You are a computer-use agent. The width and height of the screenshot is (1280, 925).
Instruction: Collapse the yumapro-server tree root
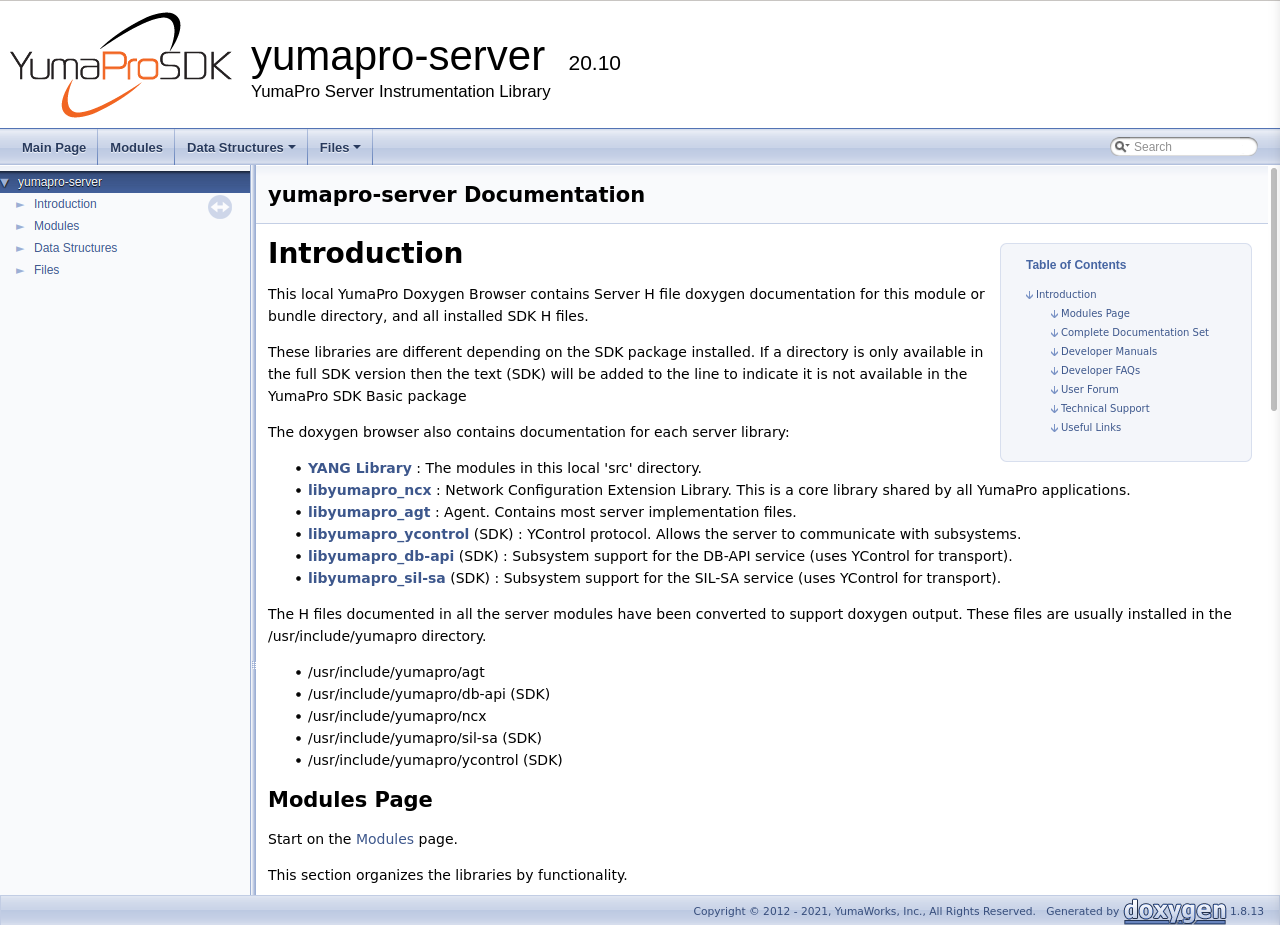(5, 182)
